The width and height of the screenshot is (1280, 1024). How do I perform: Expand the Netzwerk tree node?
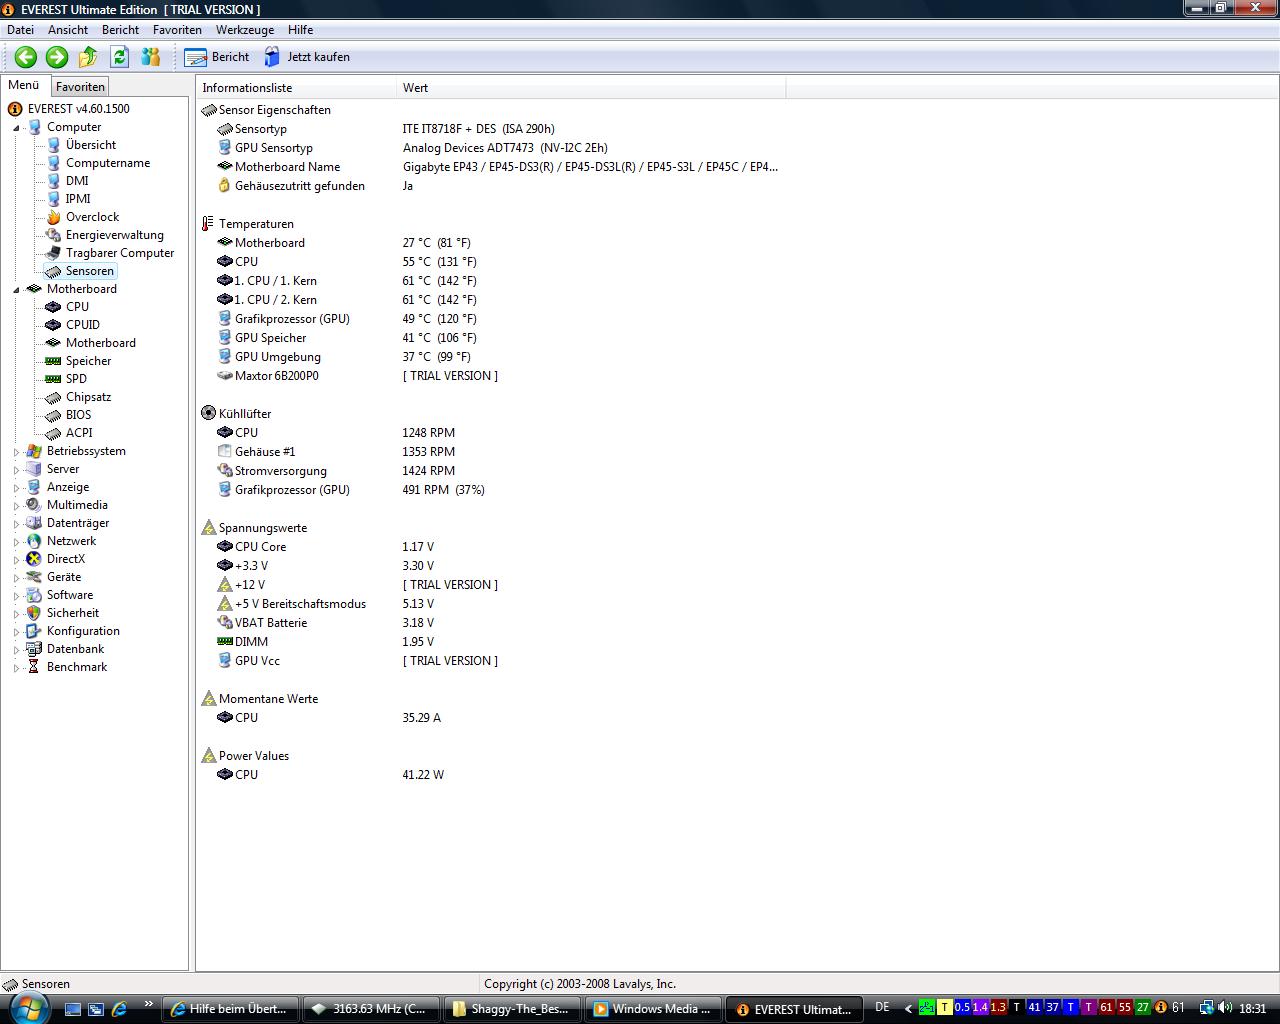[x=16, y=541]
